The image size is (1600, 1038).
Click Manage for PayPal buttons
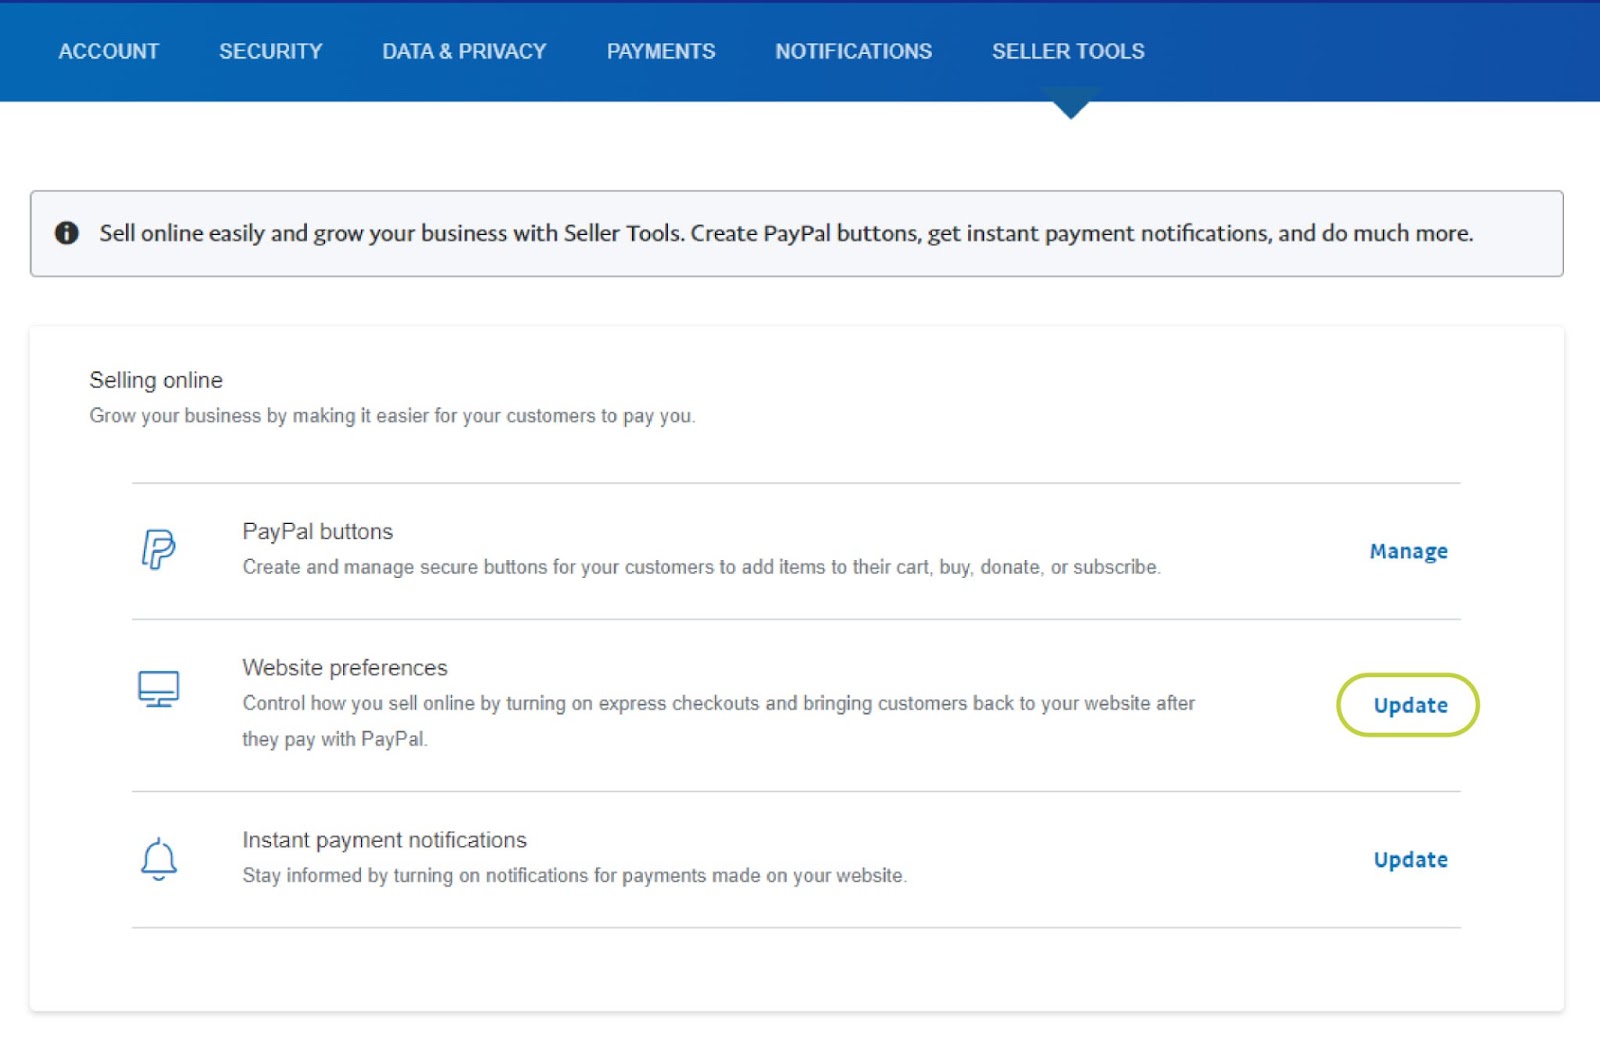click(1409, 551)
